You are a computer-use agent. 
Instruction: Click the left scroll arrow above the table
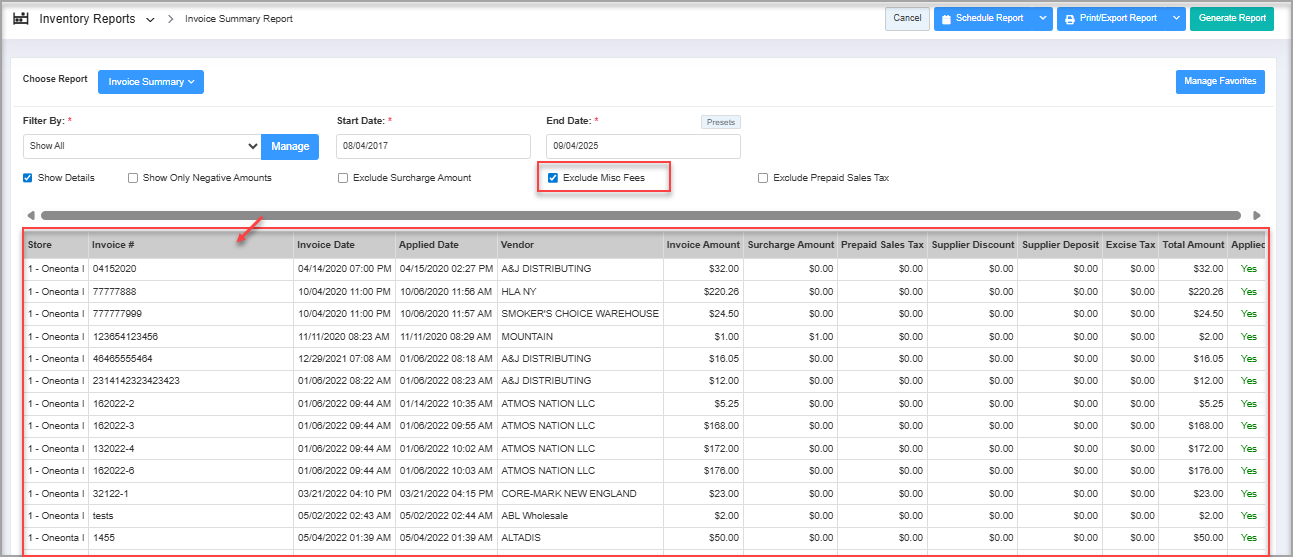pos(31,215)
